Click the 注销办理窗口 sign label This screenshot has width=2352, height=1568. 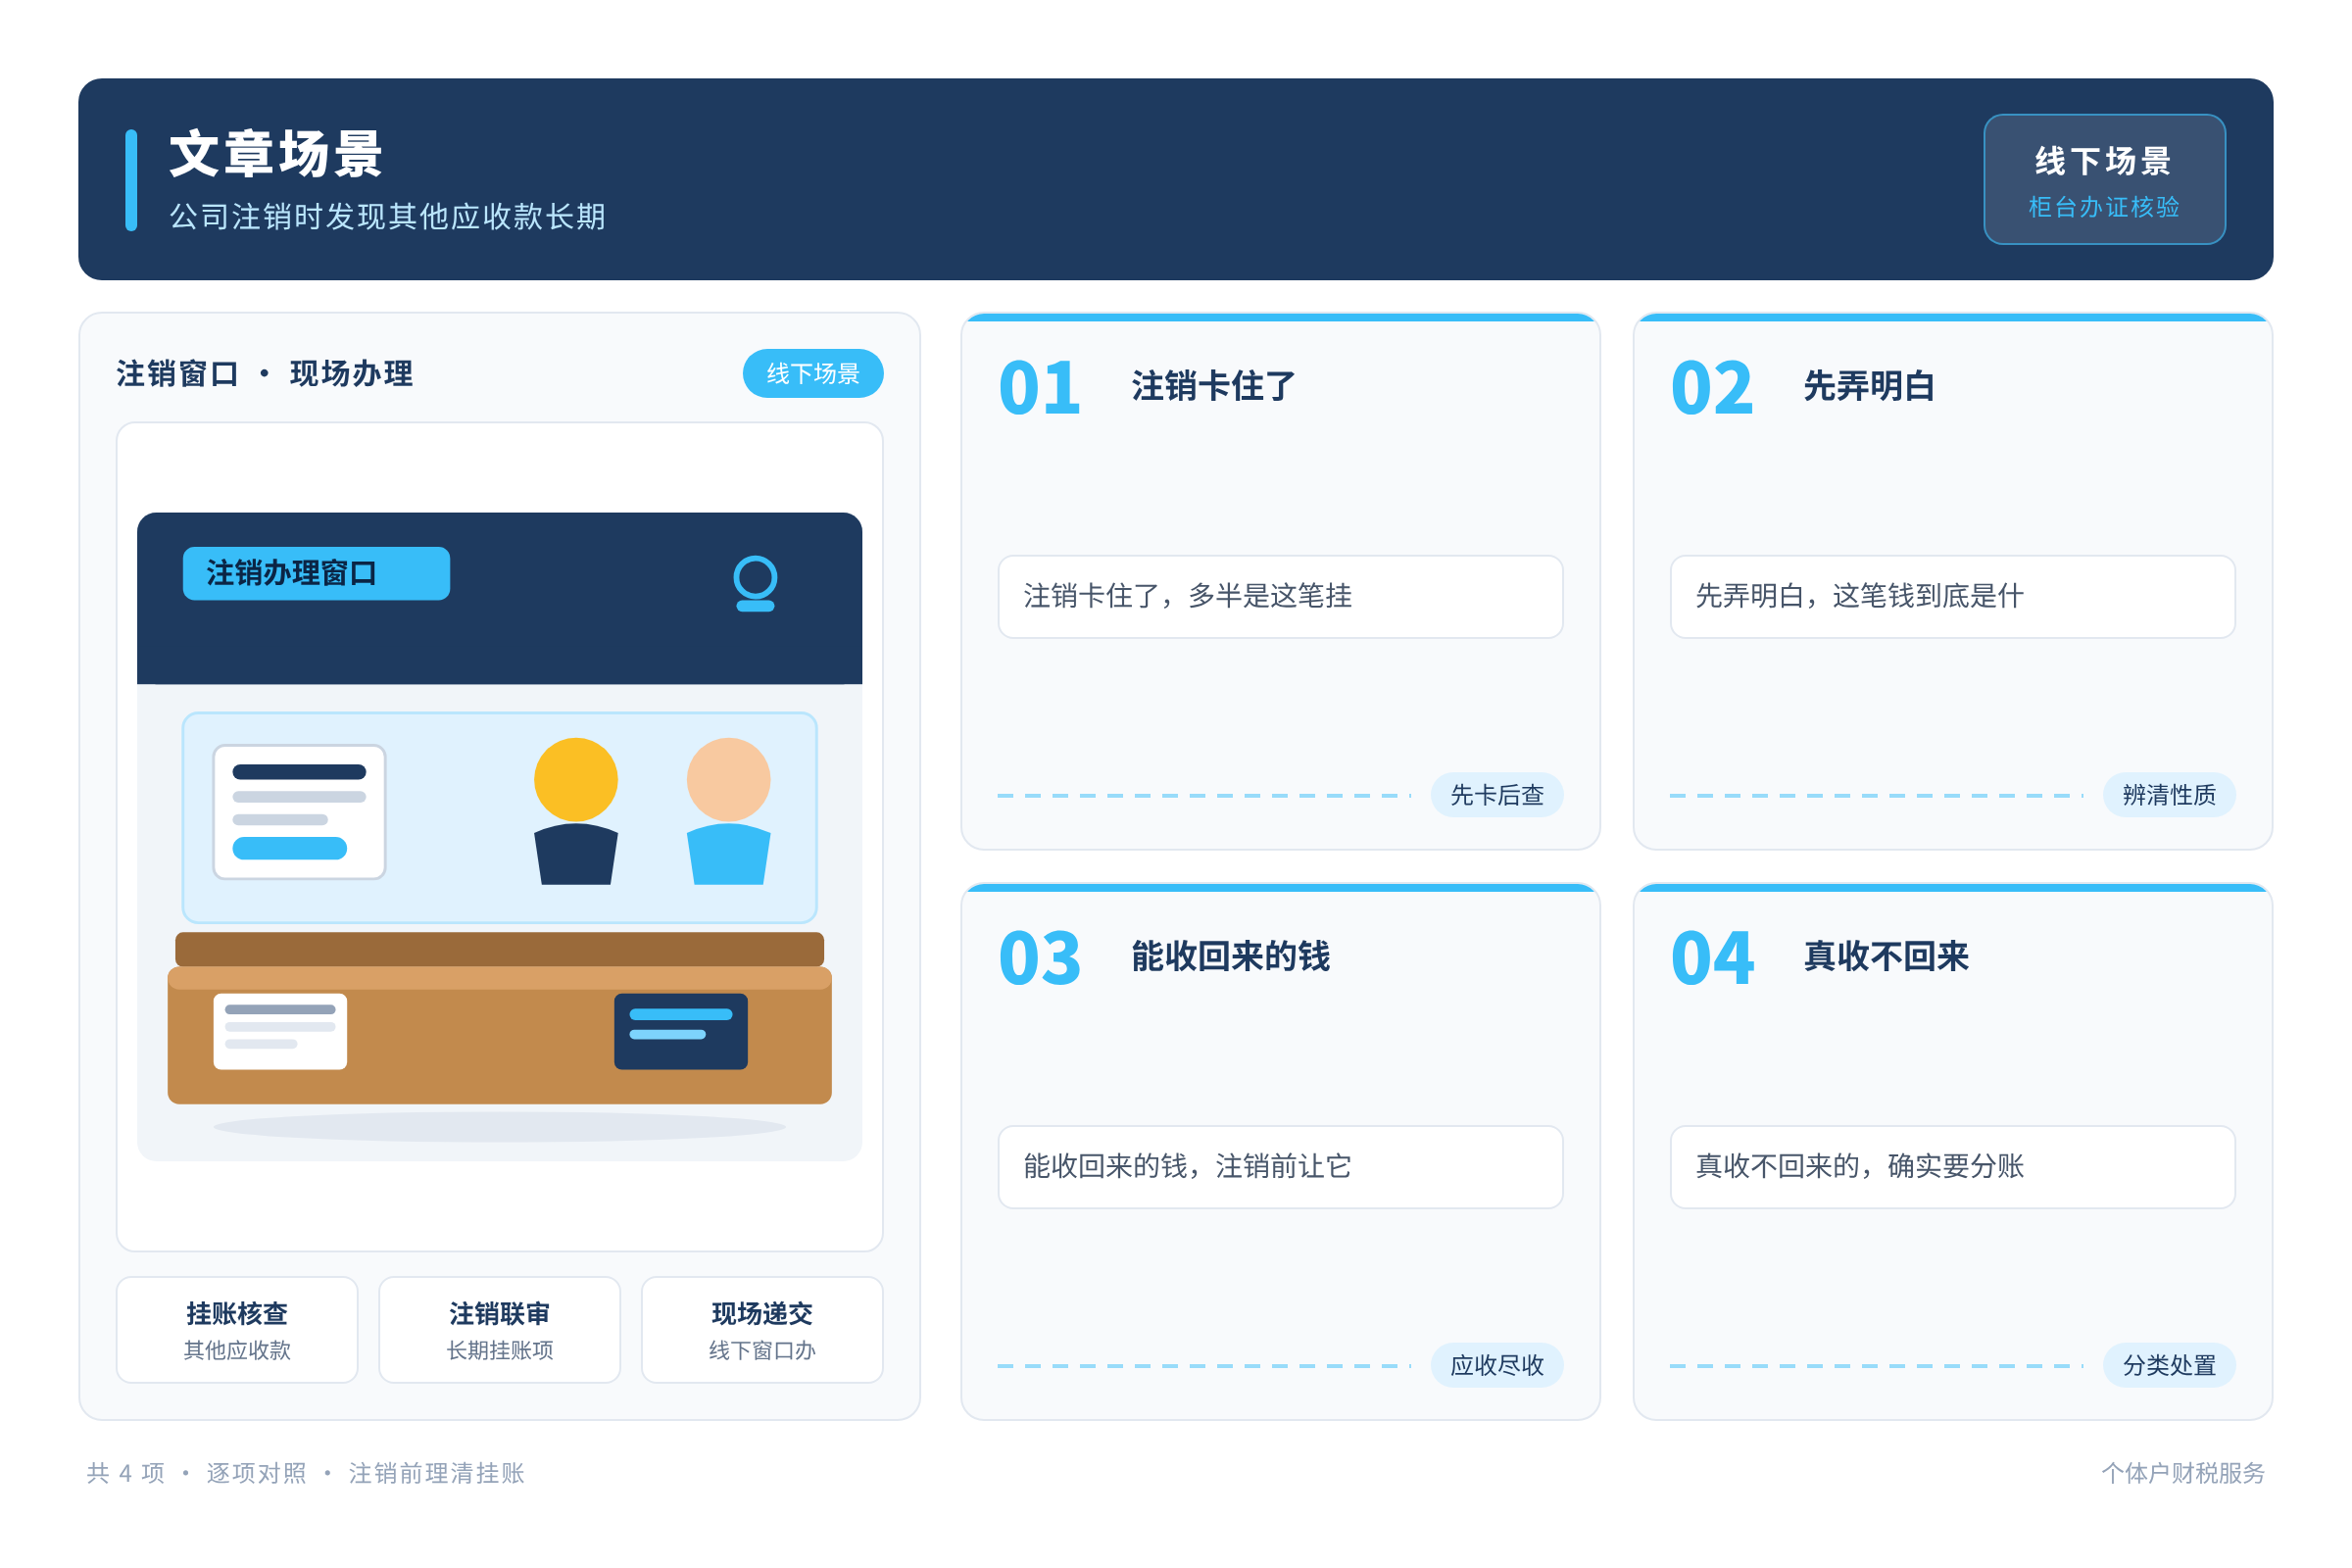(316, 573)
